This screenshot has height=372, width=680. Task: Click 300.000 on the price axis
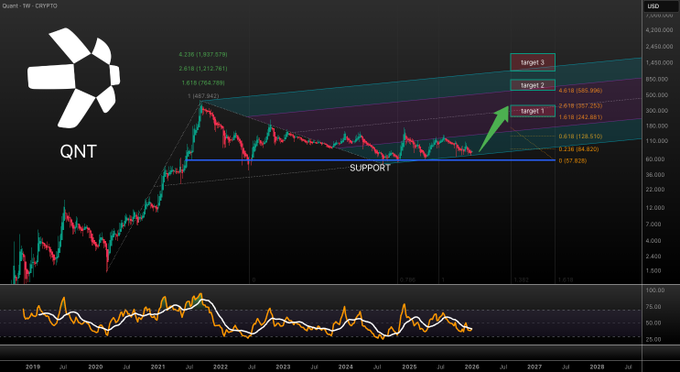[x=656, y=111]
